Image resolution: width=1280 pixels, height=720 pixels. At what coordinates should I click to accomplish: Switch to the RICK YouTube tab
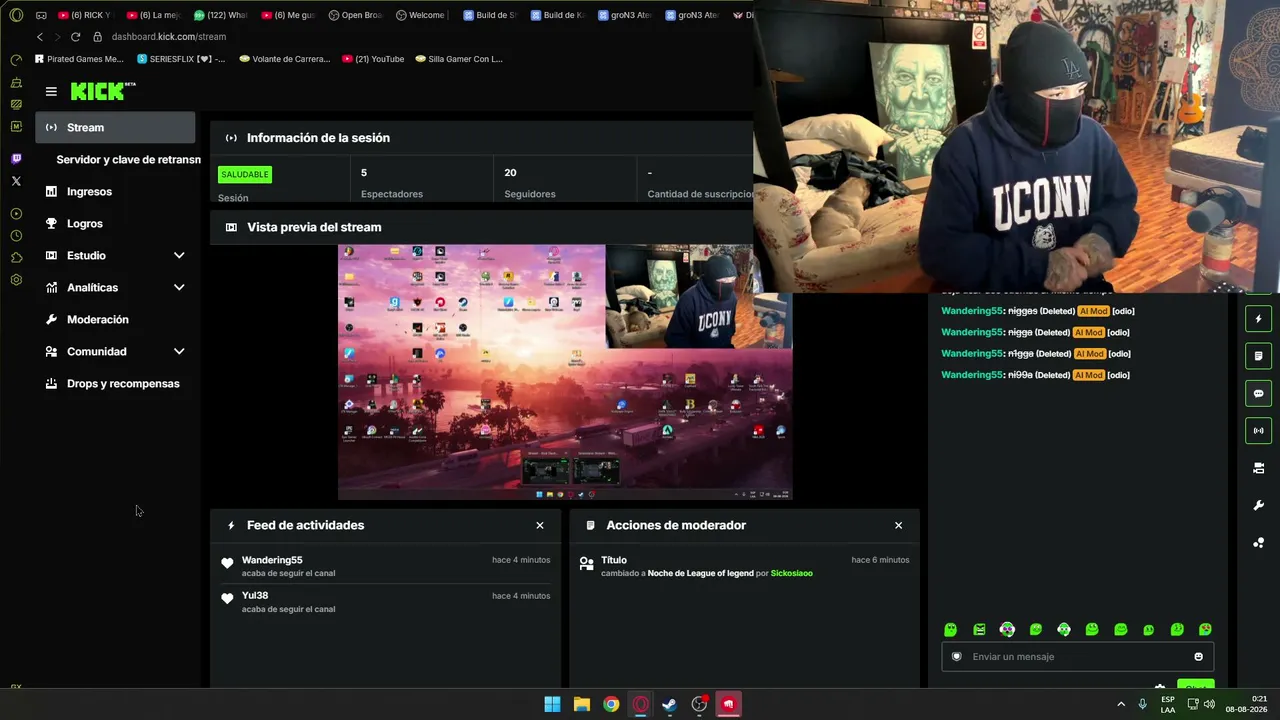(85, 15)
